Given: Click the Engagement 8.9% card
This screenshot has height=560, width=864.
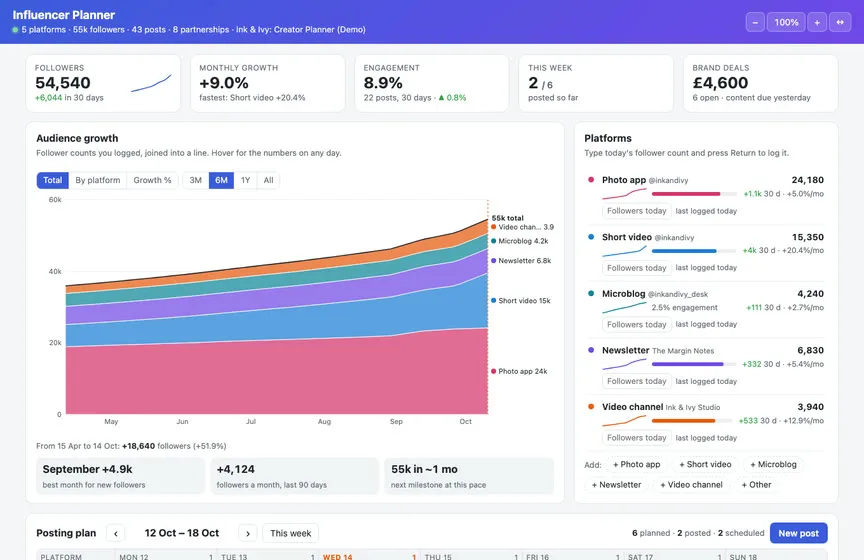Looking at the screenshot, I should [432, 83].
